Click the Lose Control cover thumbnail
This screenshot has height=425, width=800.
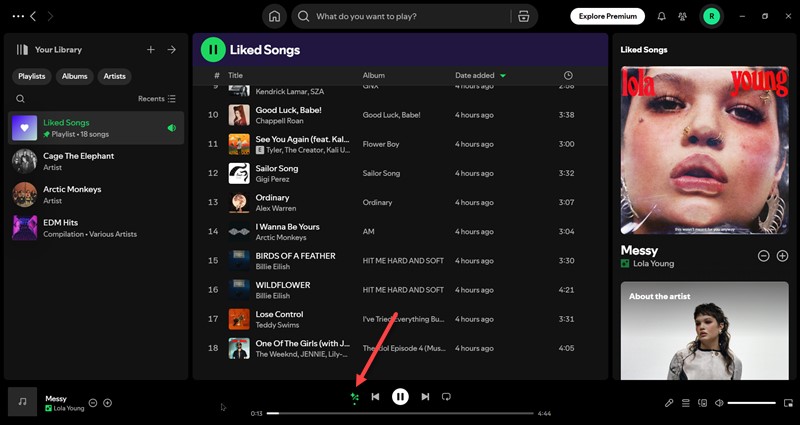[239, 319]
